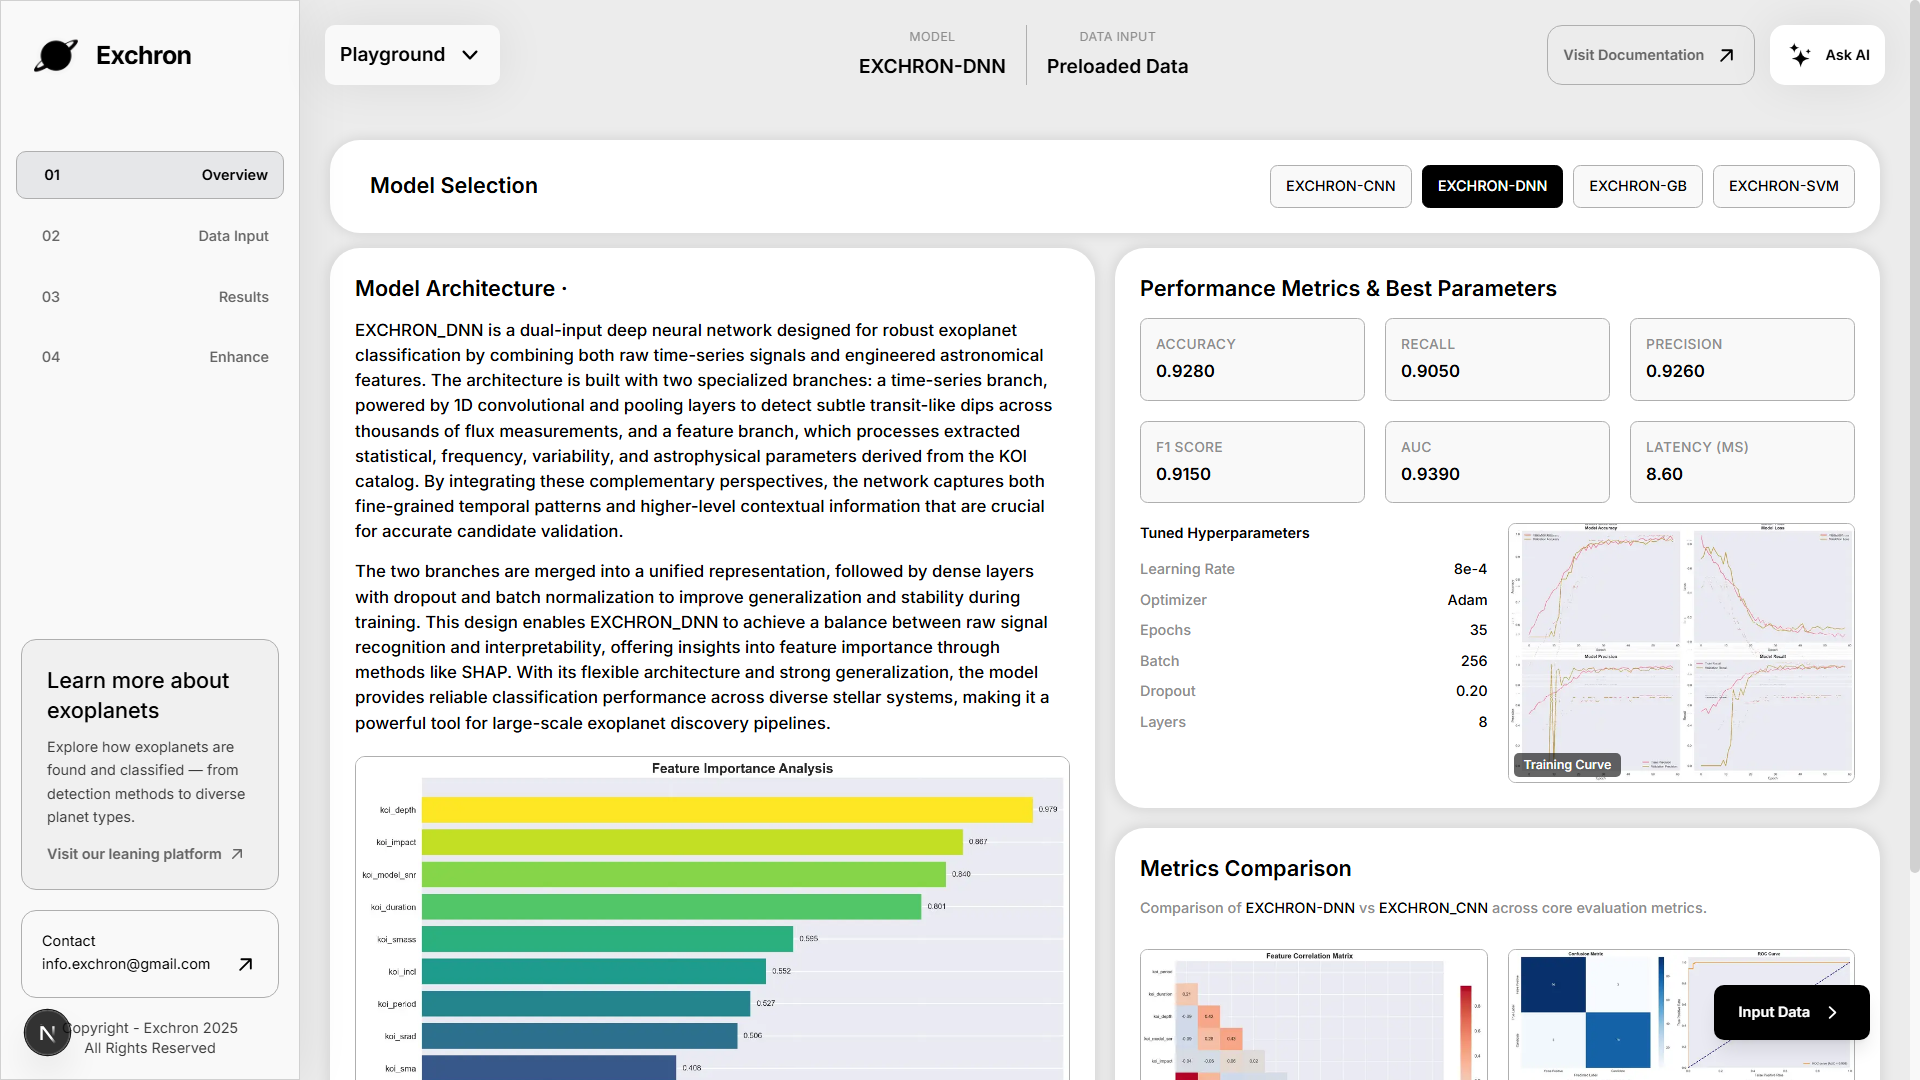Screen dimensions: 1920x1080
Task: Click the round N avatar icon
Action: coord(47,1033)
